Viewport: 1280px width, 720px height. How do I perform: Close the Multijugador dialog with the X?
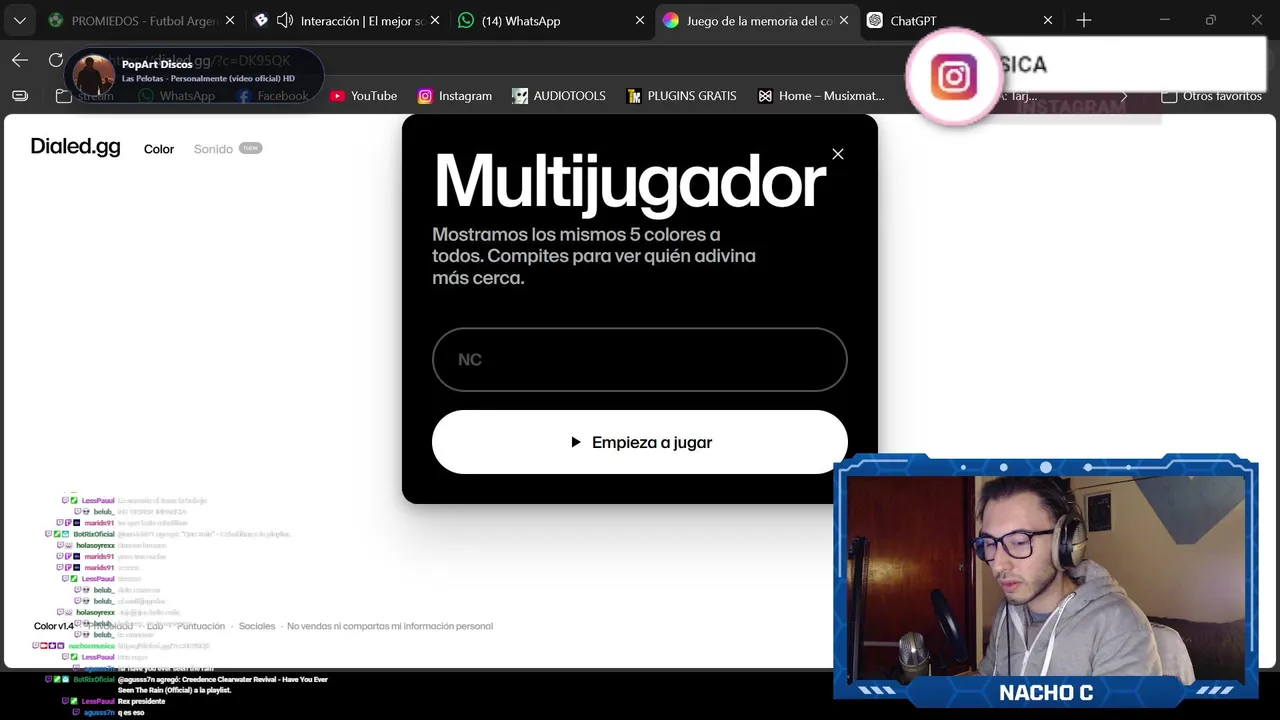pos(838,154)
